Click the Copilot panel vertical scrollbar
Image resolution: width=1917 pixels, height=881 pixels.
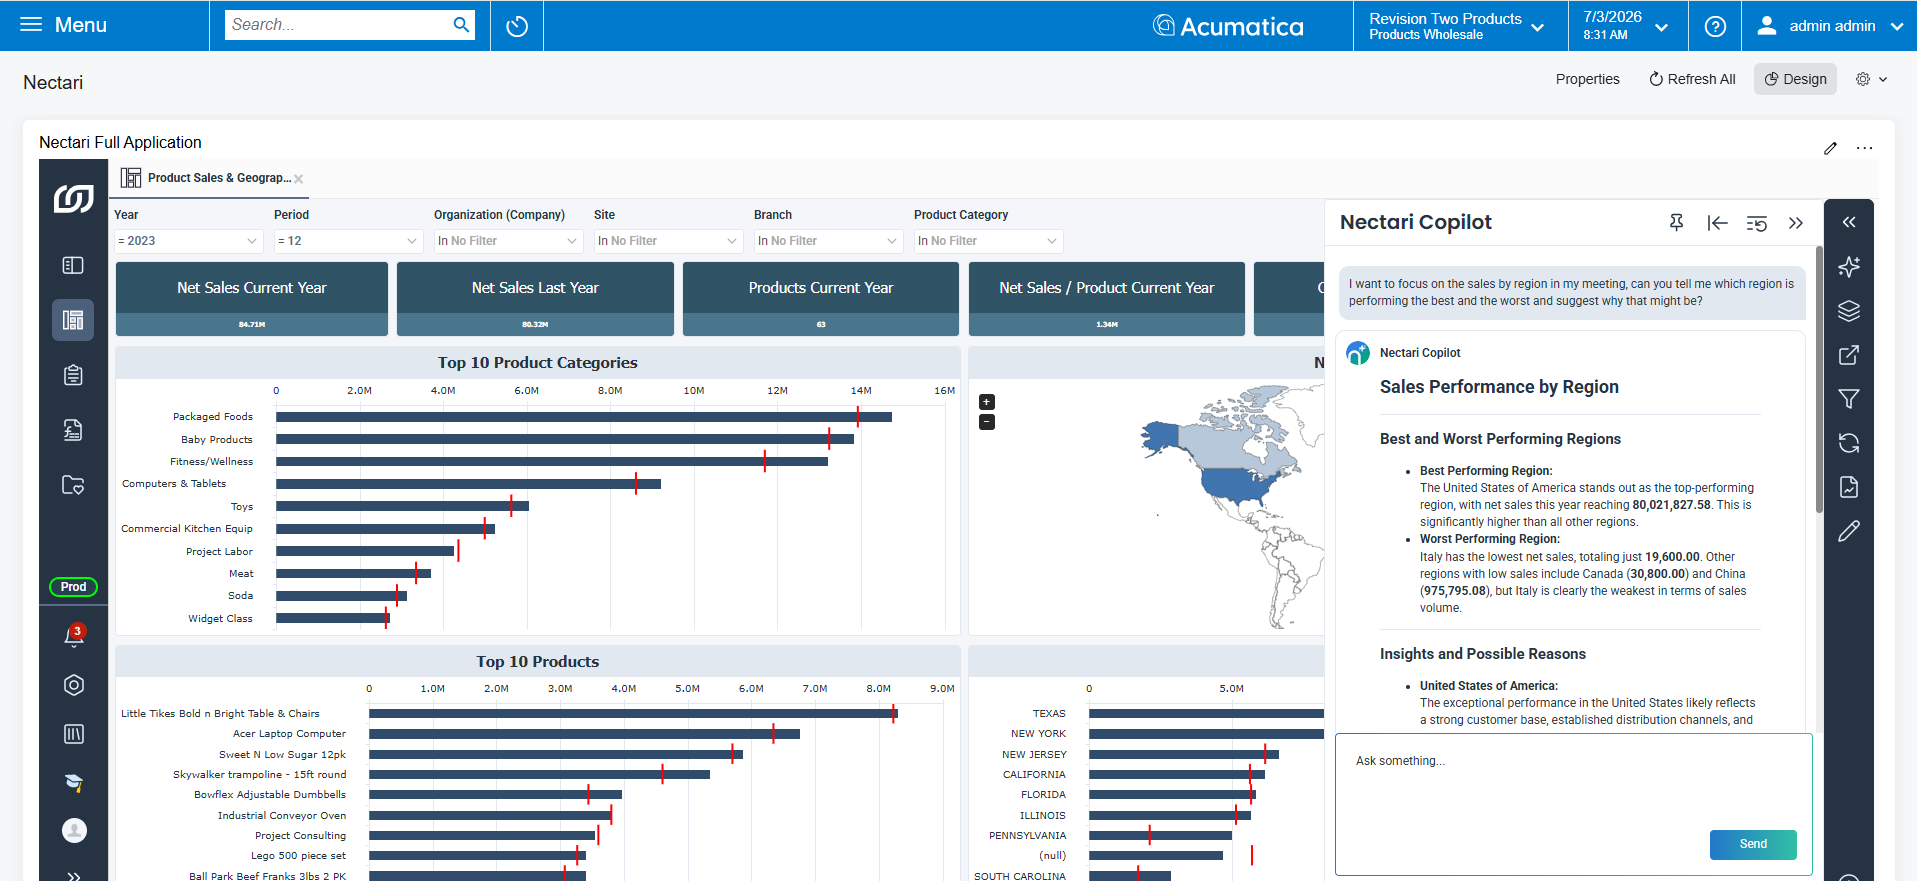pyautogui.click(x=1819, y=380)
